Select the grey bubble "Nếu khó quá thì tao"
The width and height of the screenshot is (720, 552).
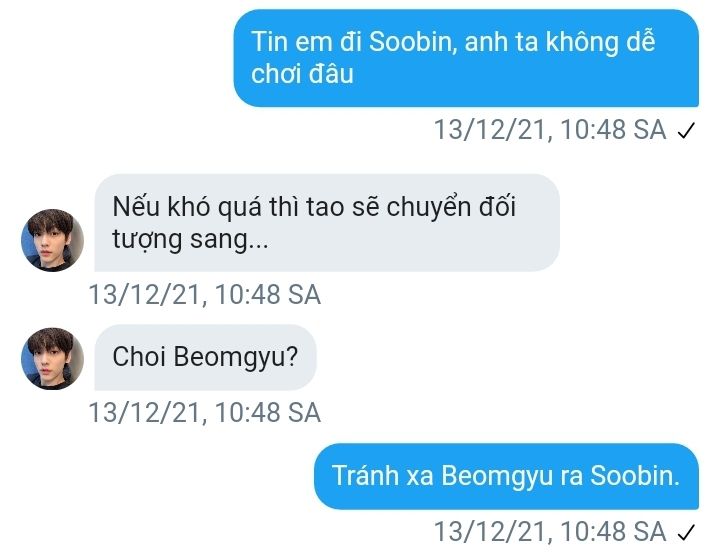[327, 223]
